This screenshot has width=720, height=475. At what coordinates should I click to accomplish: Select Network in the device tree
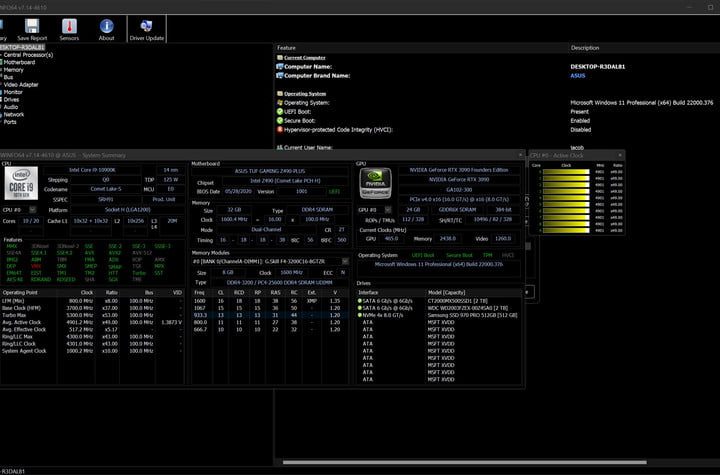pyautogui.click(x=14, y=114)
